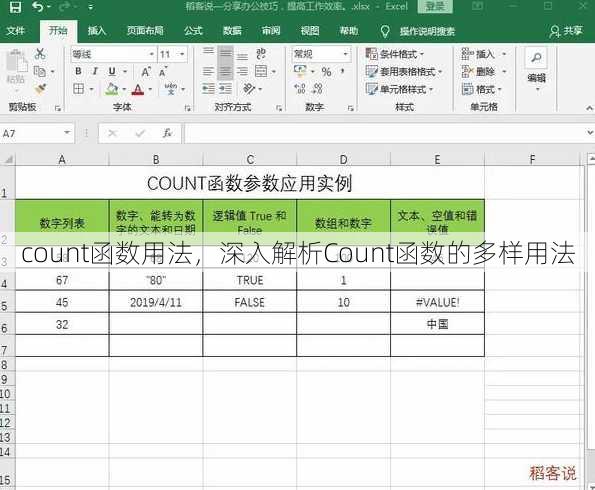
Task: Open the 文件 File tab
Action: click(x=16, y=31)
